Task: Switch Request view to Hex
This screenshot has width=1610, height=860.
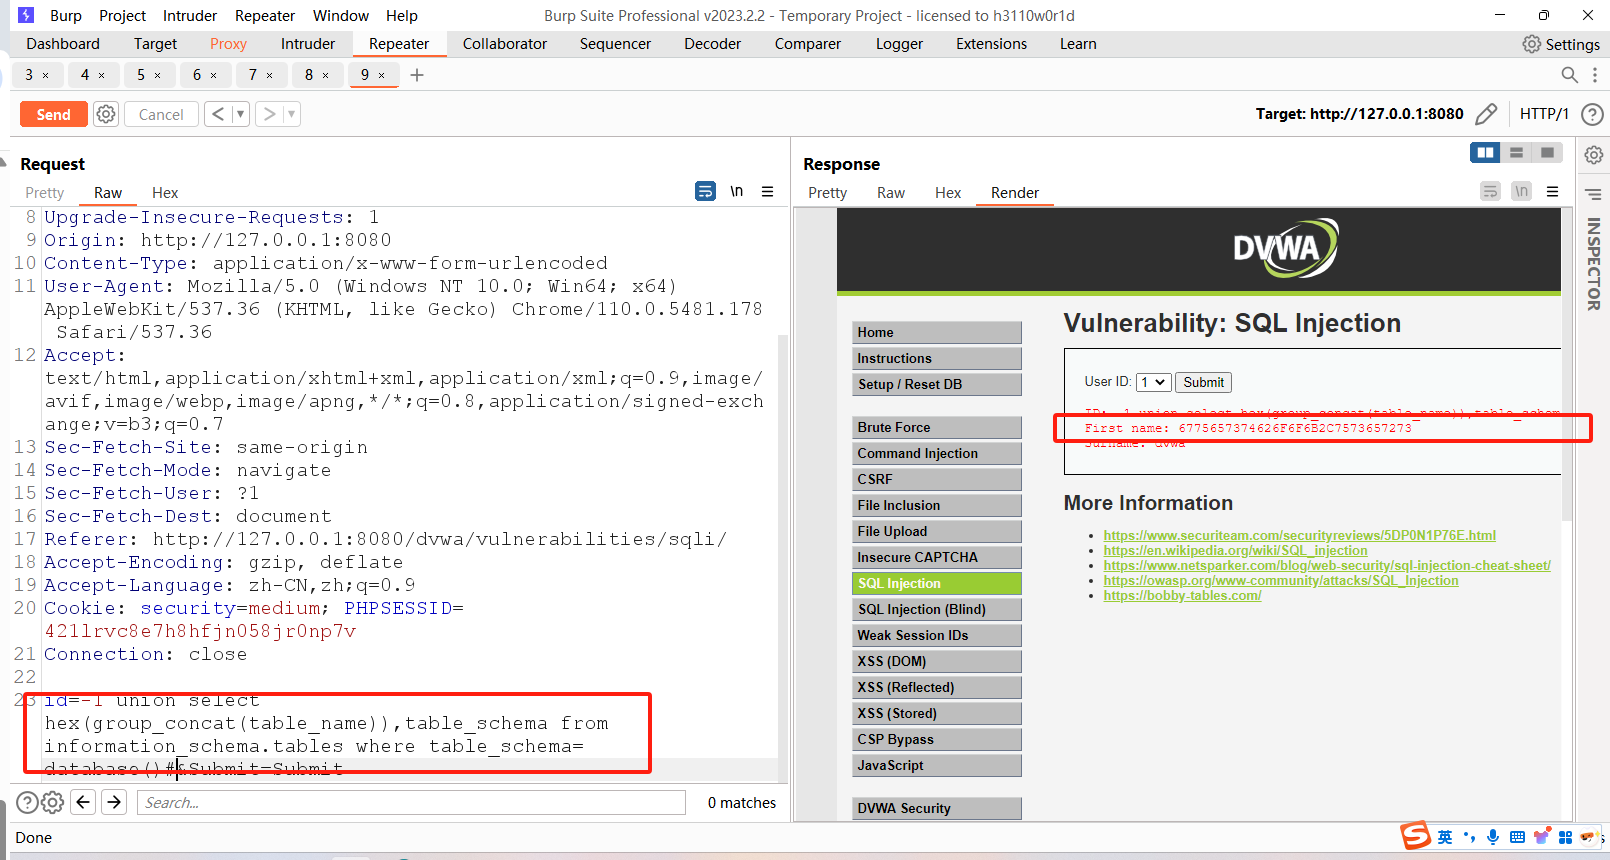Action: (165, 192)
